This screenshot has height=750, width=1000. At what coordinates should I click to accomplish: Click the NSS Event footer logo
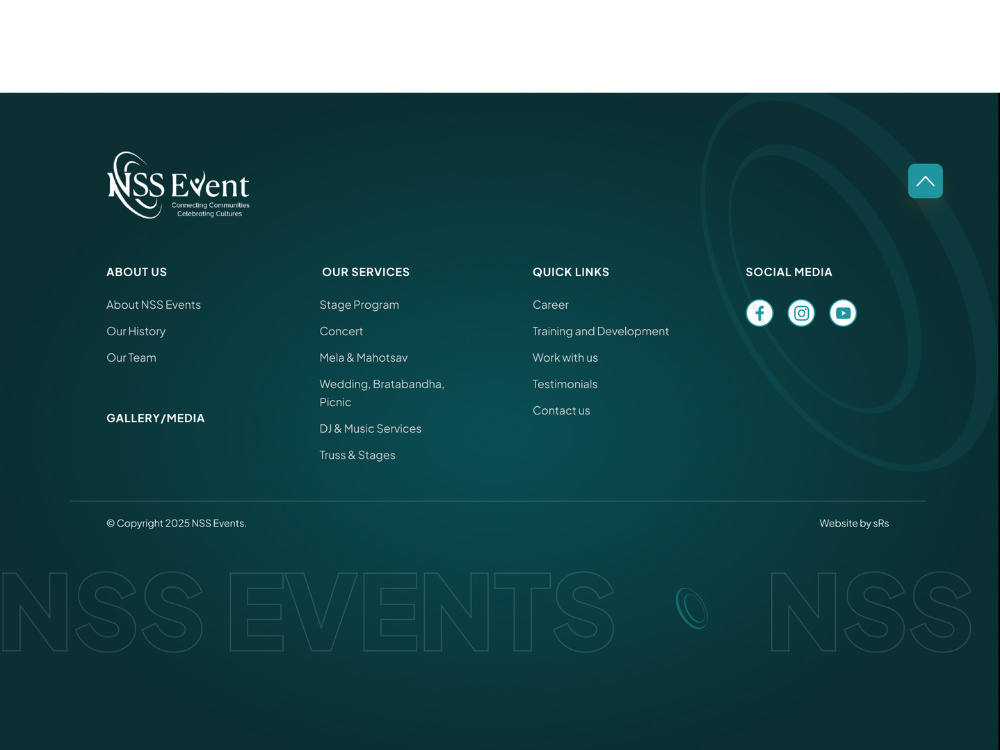point(179,185)
